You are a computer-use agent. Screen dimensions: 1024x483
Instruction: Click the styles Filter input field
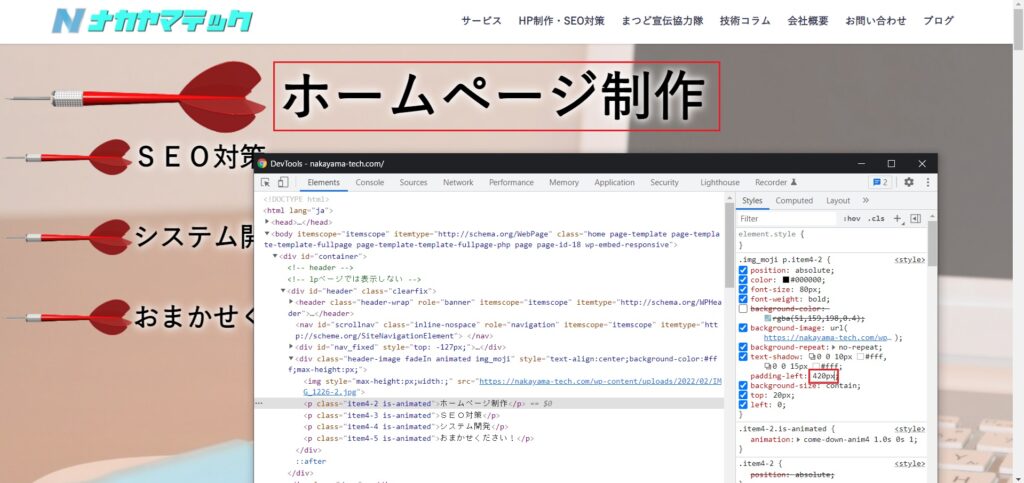[787, 219]
